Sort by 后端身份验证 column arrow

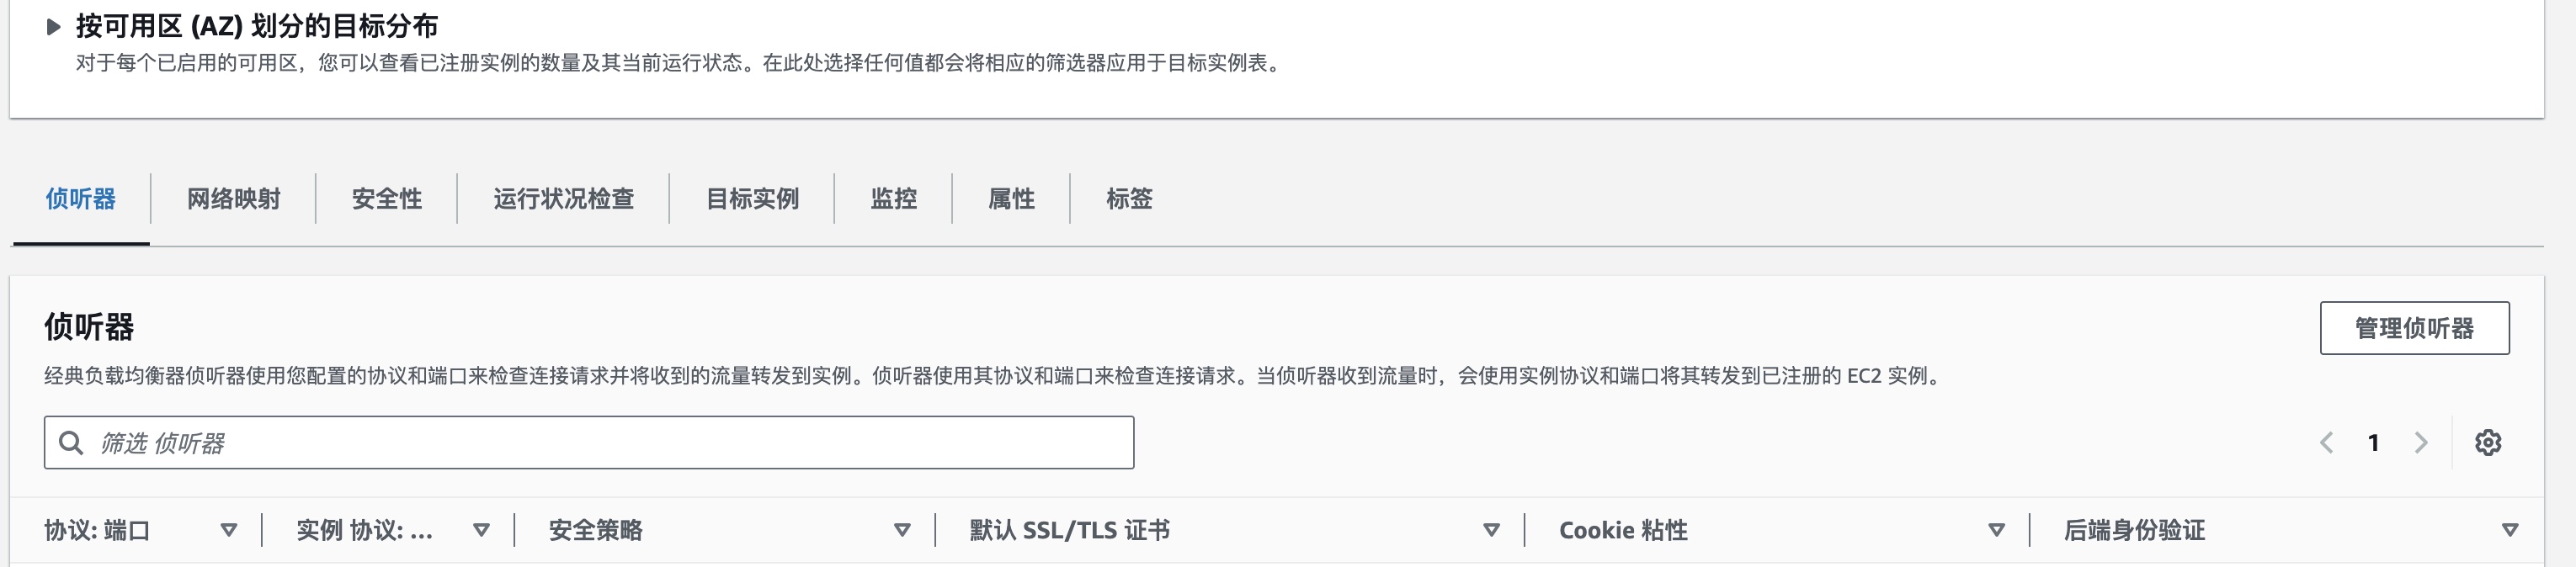[2510, 530]
